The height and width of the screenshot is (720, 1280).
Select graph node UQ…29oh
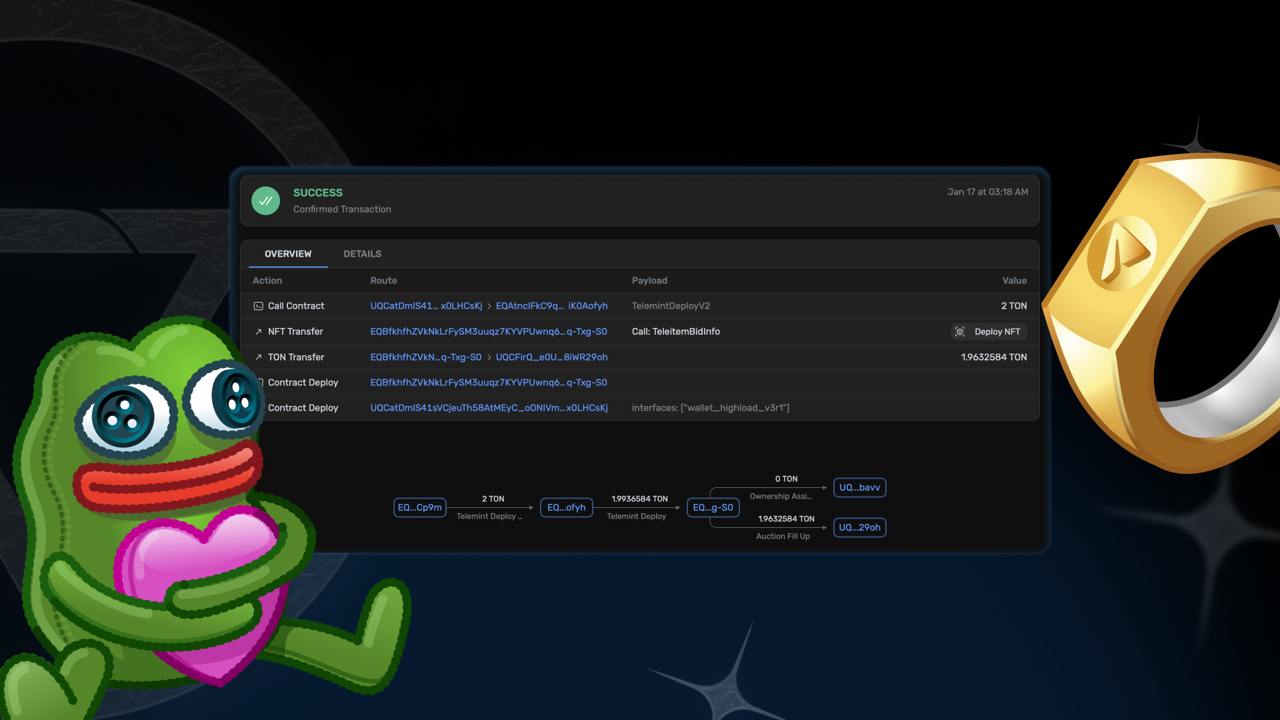coord(860,527)
